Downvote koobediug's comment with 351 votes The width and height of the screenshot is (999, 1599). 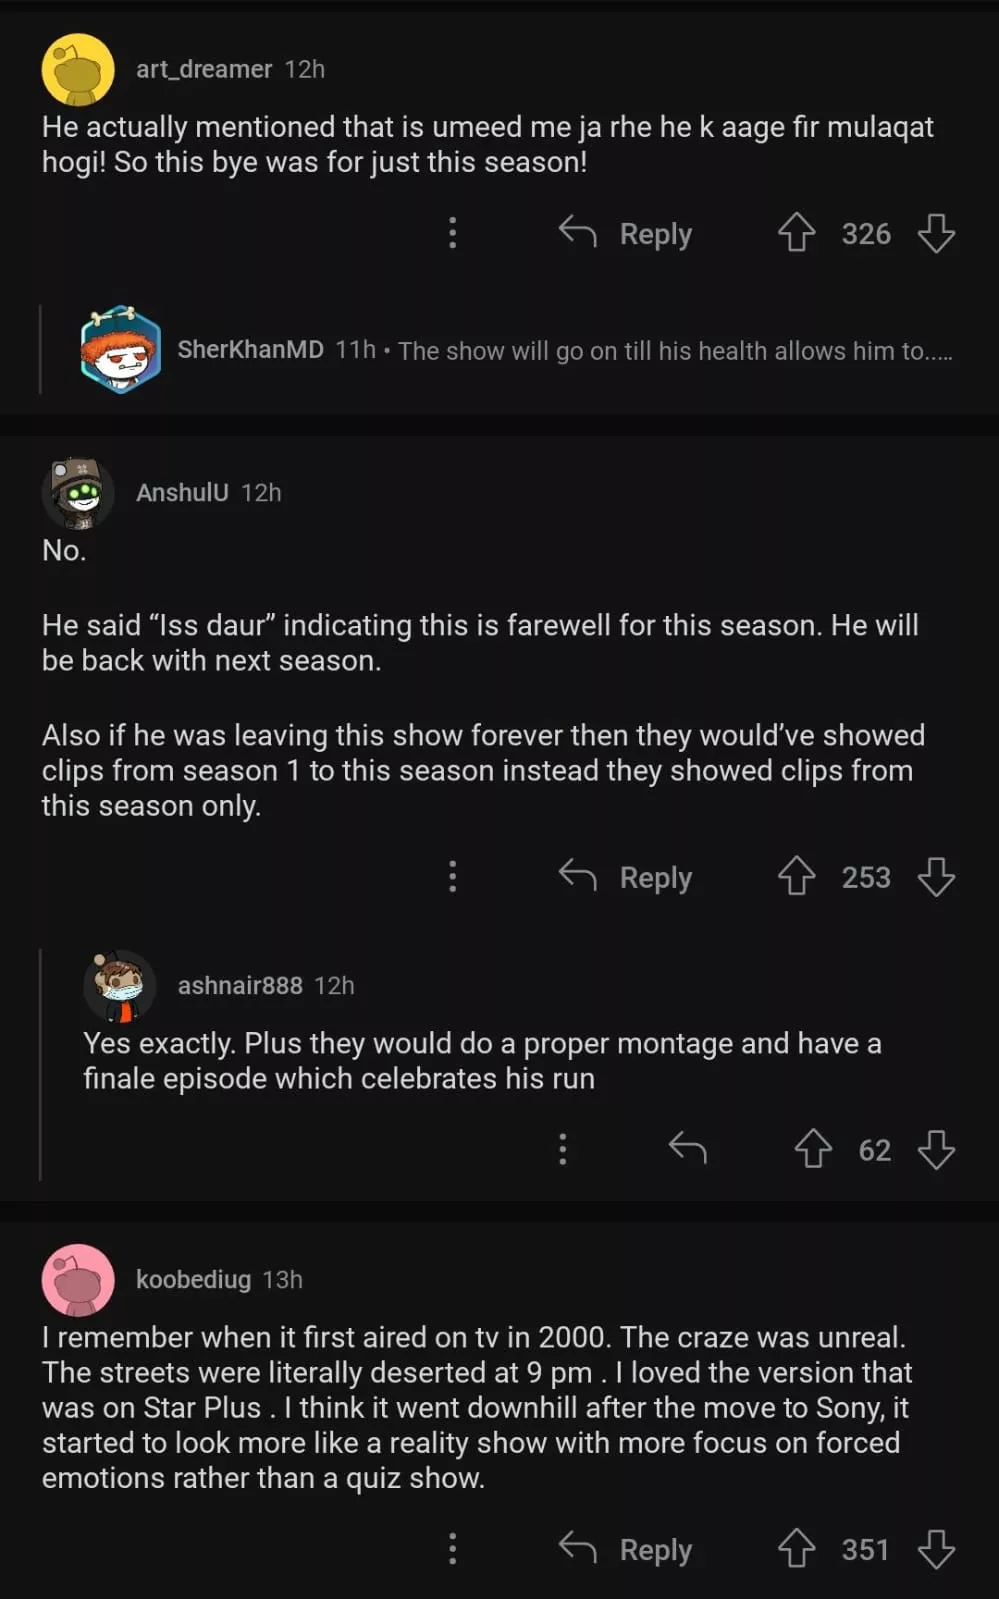pos(936,1549)
